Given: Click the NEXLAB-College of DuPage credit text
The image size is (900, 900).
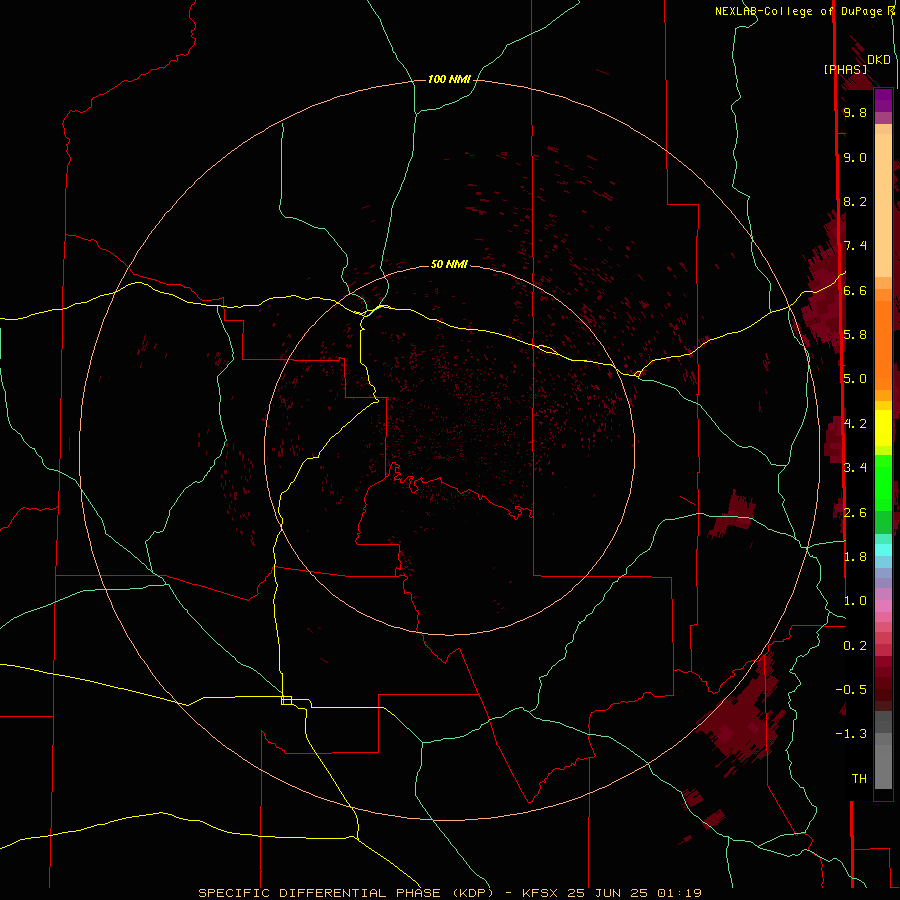Looking at the screenshot, I should (x=801, y=11).
